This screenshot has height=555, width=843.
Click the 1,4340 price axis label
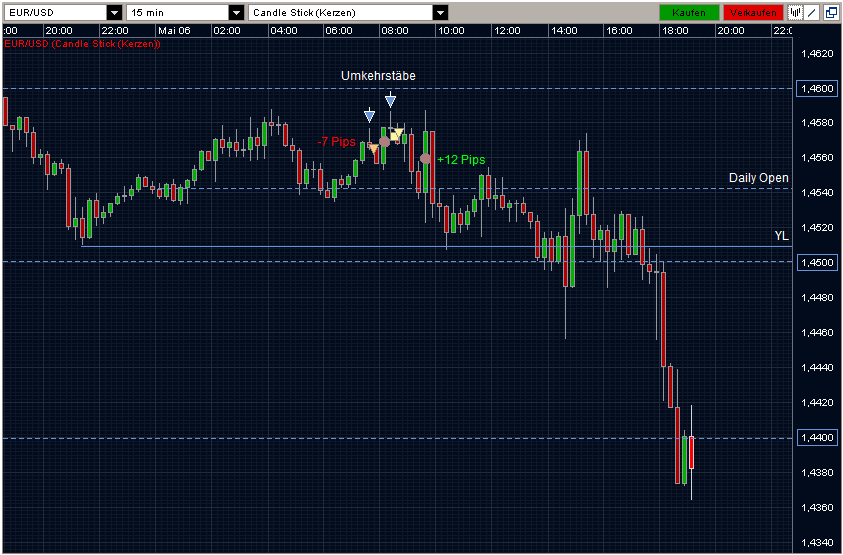click(x=817, y=543)
